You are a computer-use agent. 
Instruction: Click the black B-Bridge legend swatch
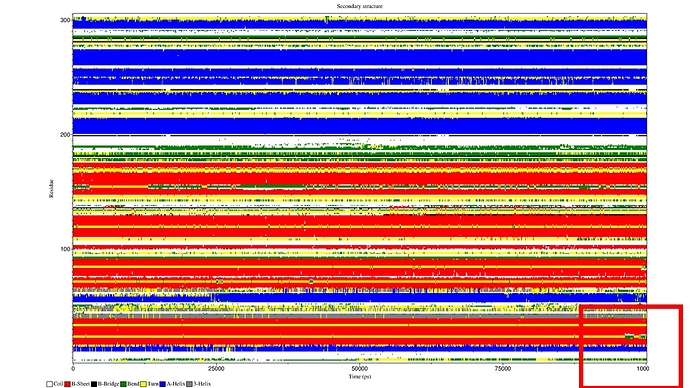point(94,384)
